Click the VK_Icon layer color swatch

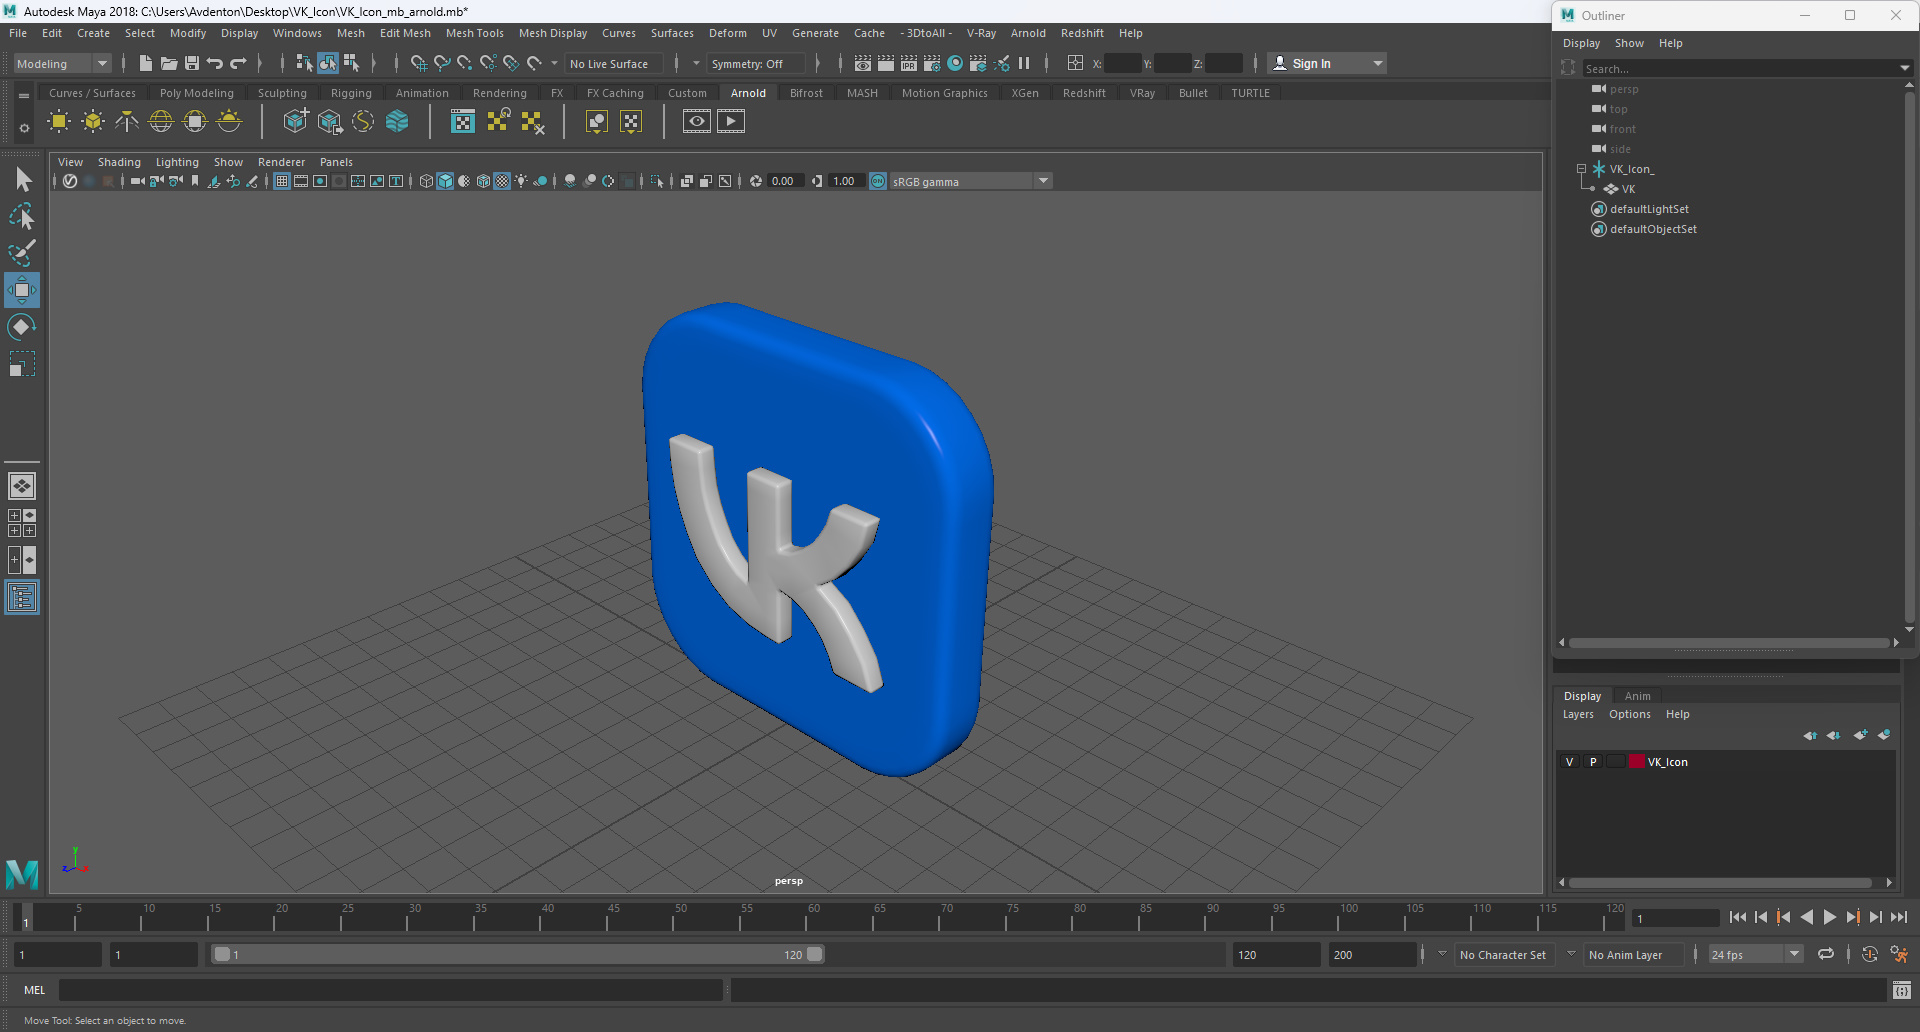pyautogui.click(x=1637, y=762)
